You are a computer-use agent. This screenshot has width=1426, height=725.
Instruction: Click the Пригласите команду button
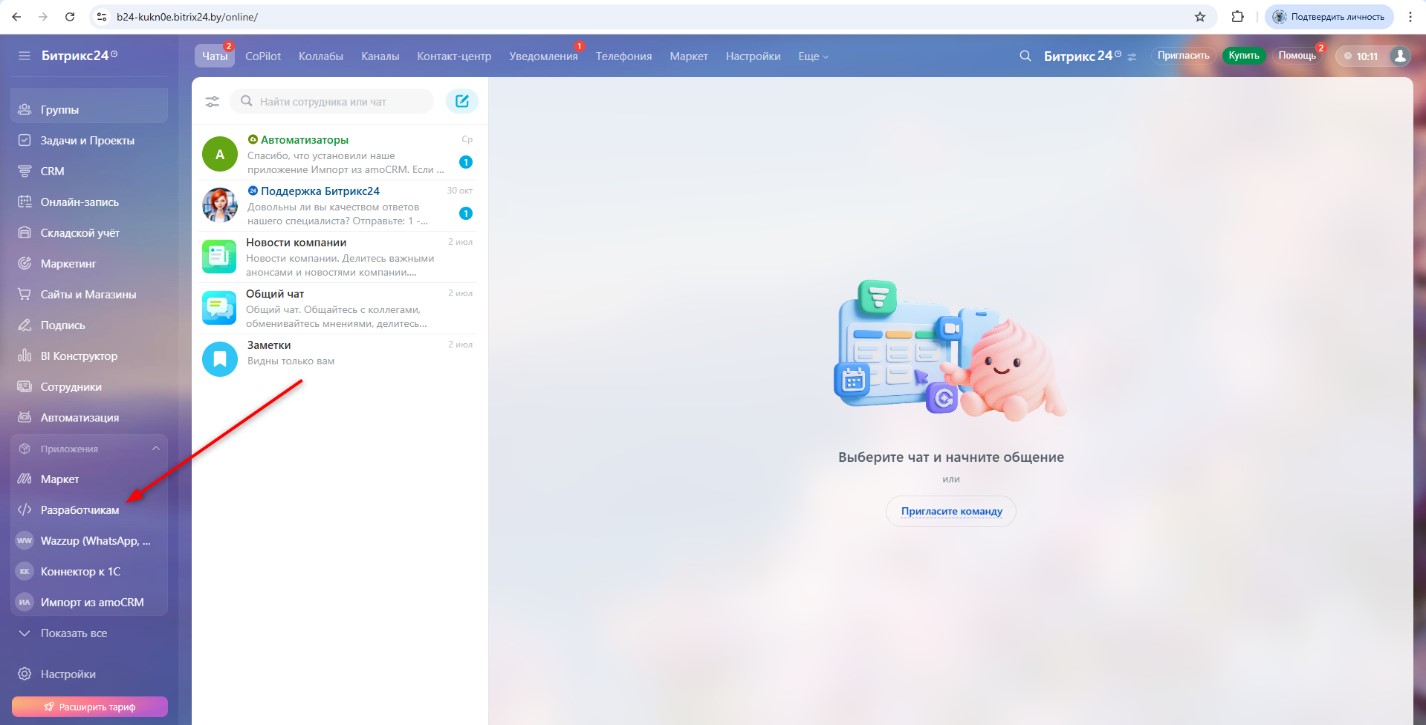tap(950, 511)
